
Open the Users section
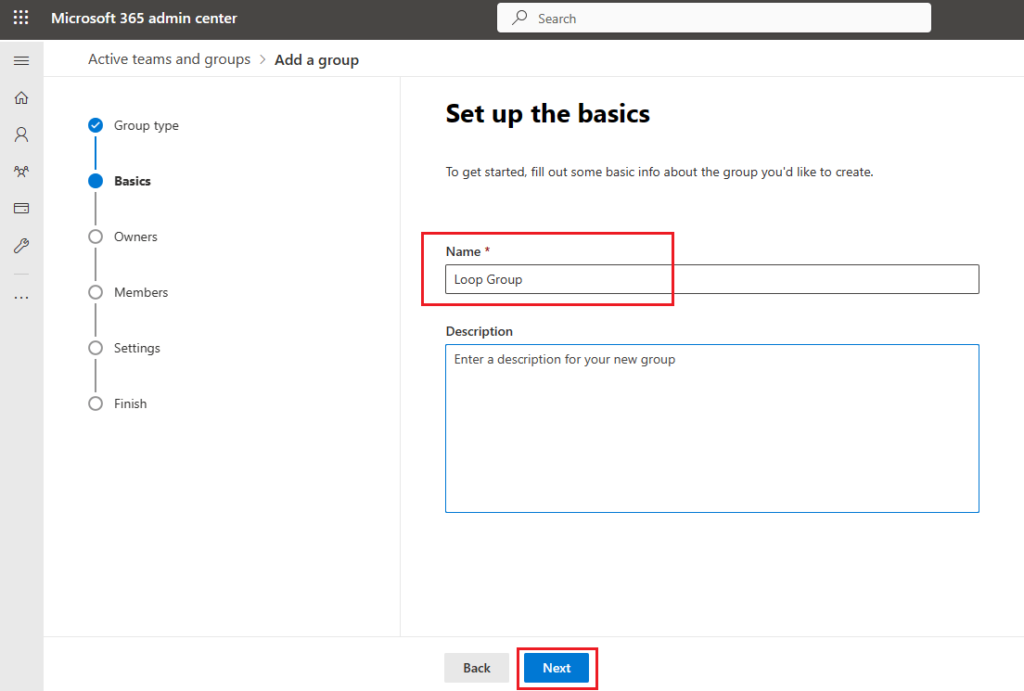point(20,134)
